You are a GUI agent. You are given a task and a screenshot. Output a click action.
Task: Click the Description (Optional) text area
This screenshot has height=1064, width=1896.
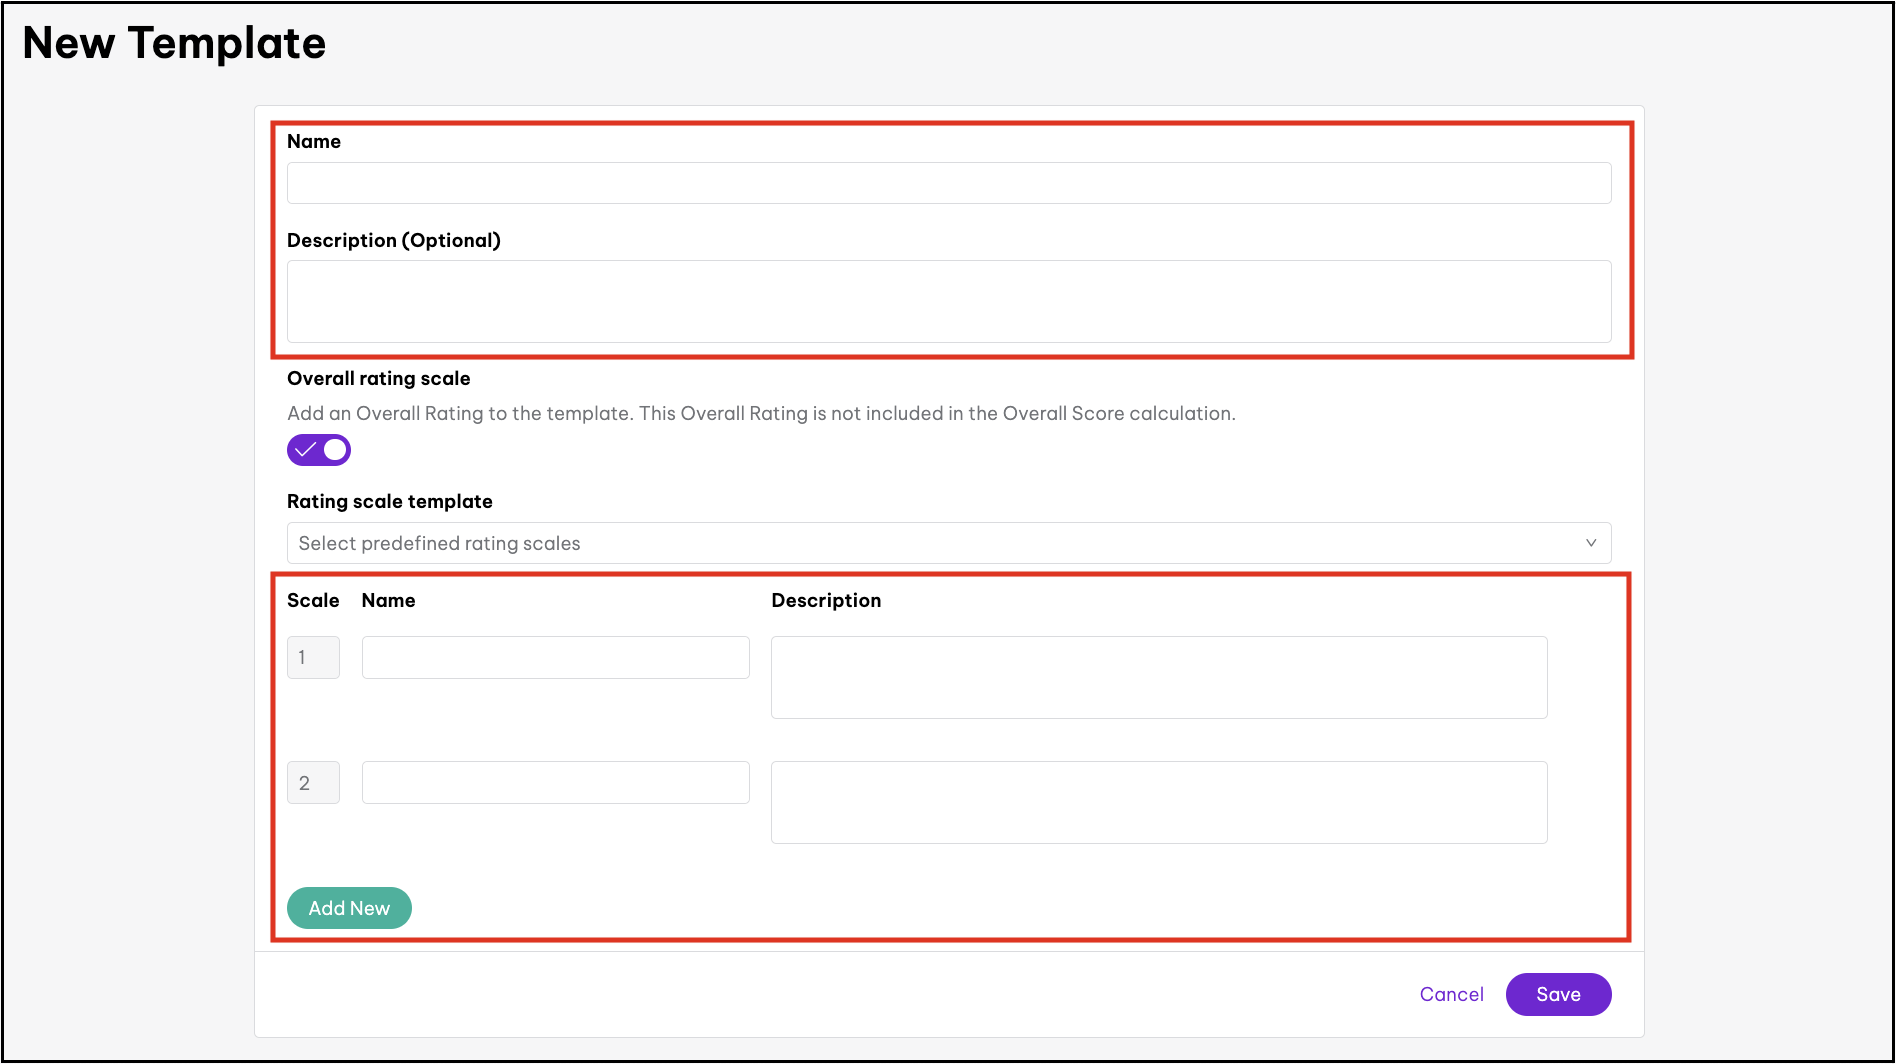pos(948,301)
